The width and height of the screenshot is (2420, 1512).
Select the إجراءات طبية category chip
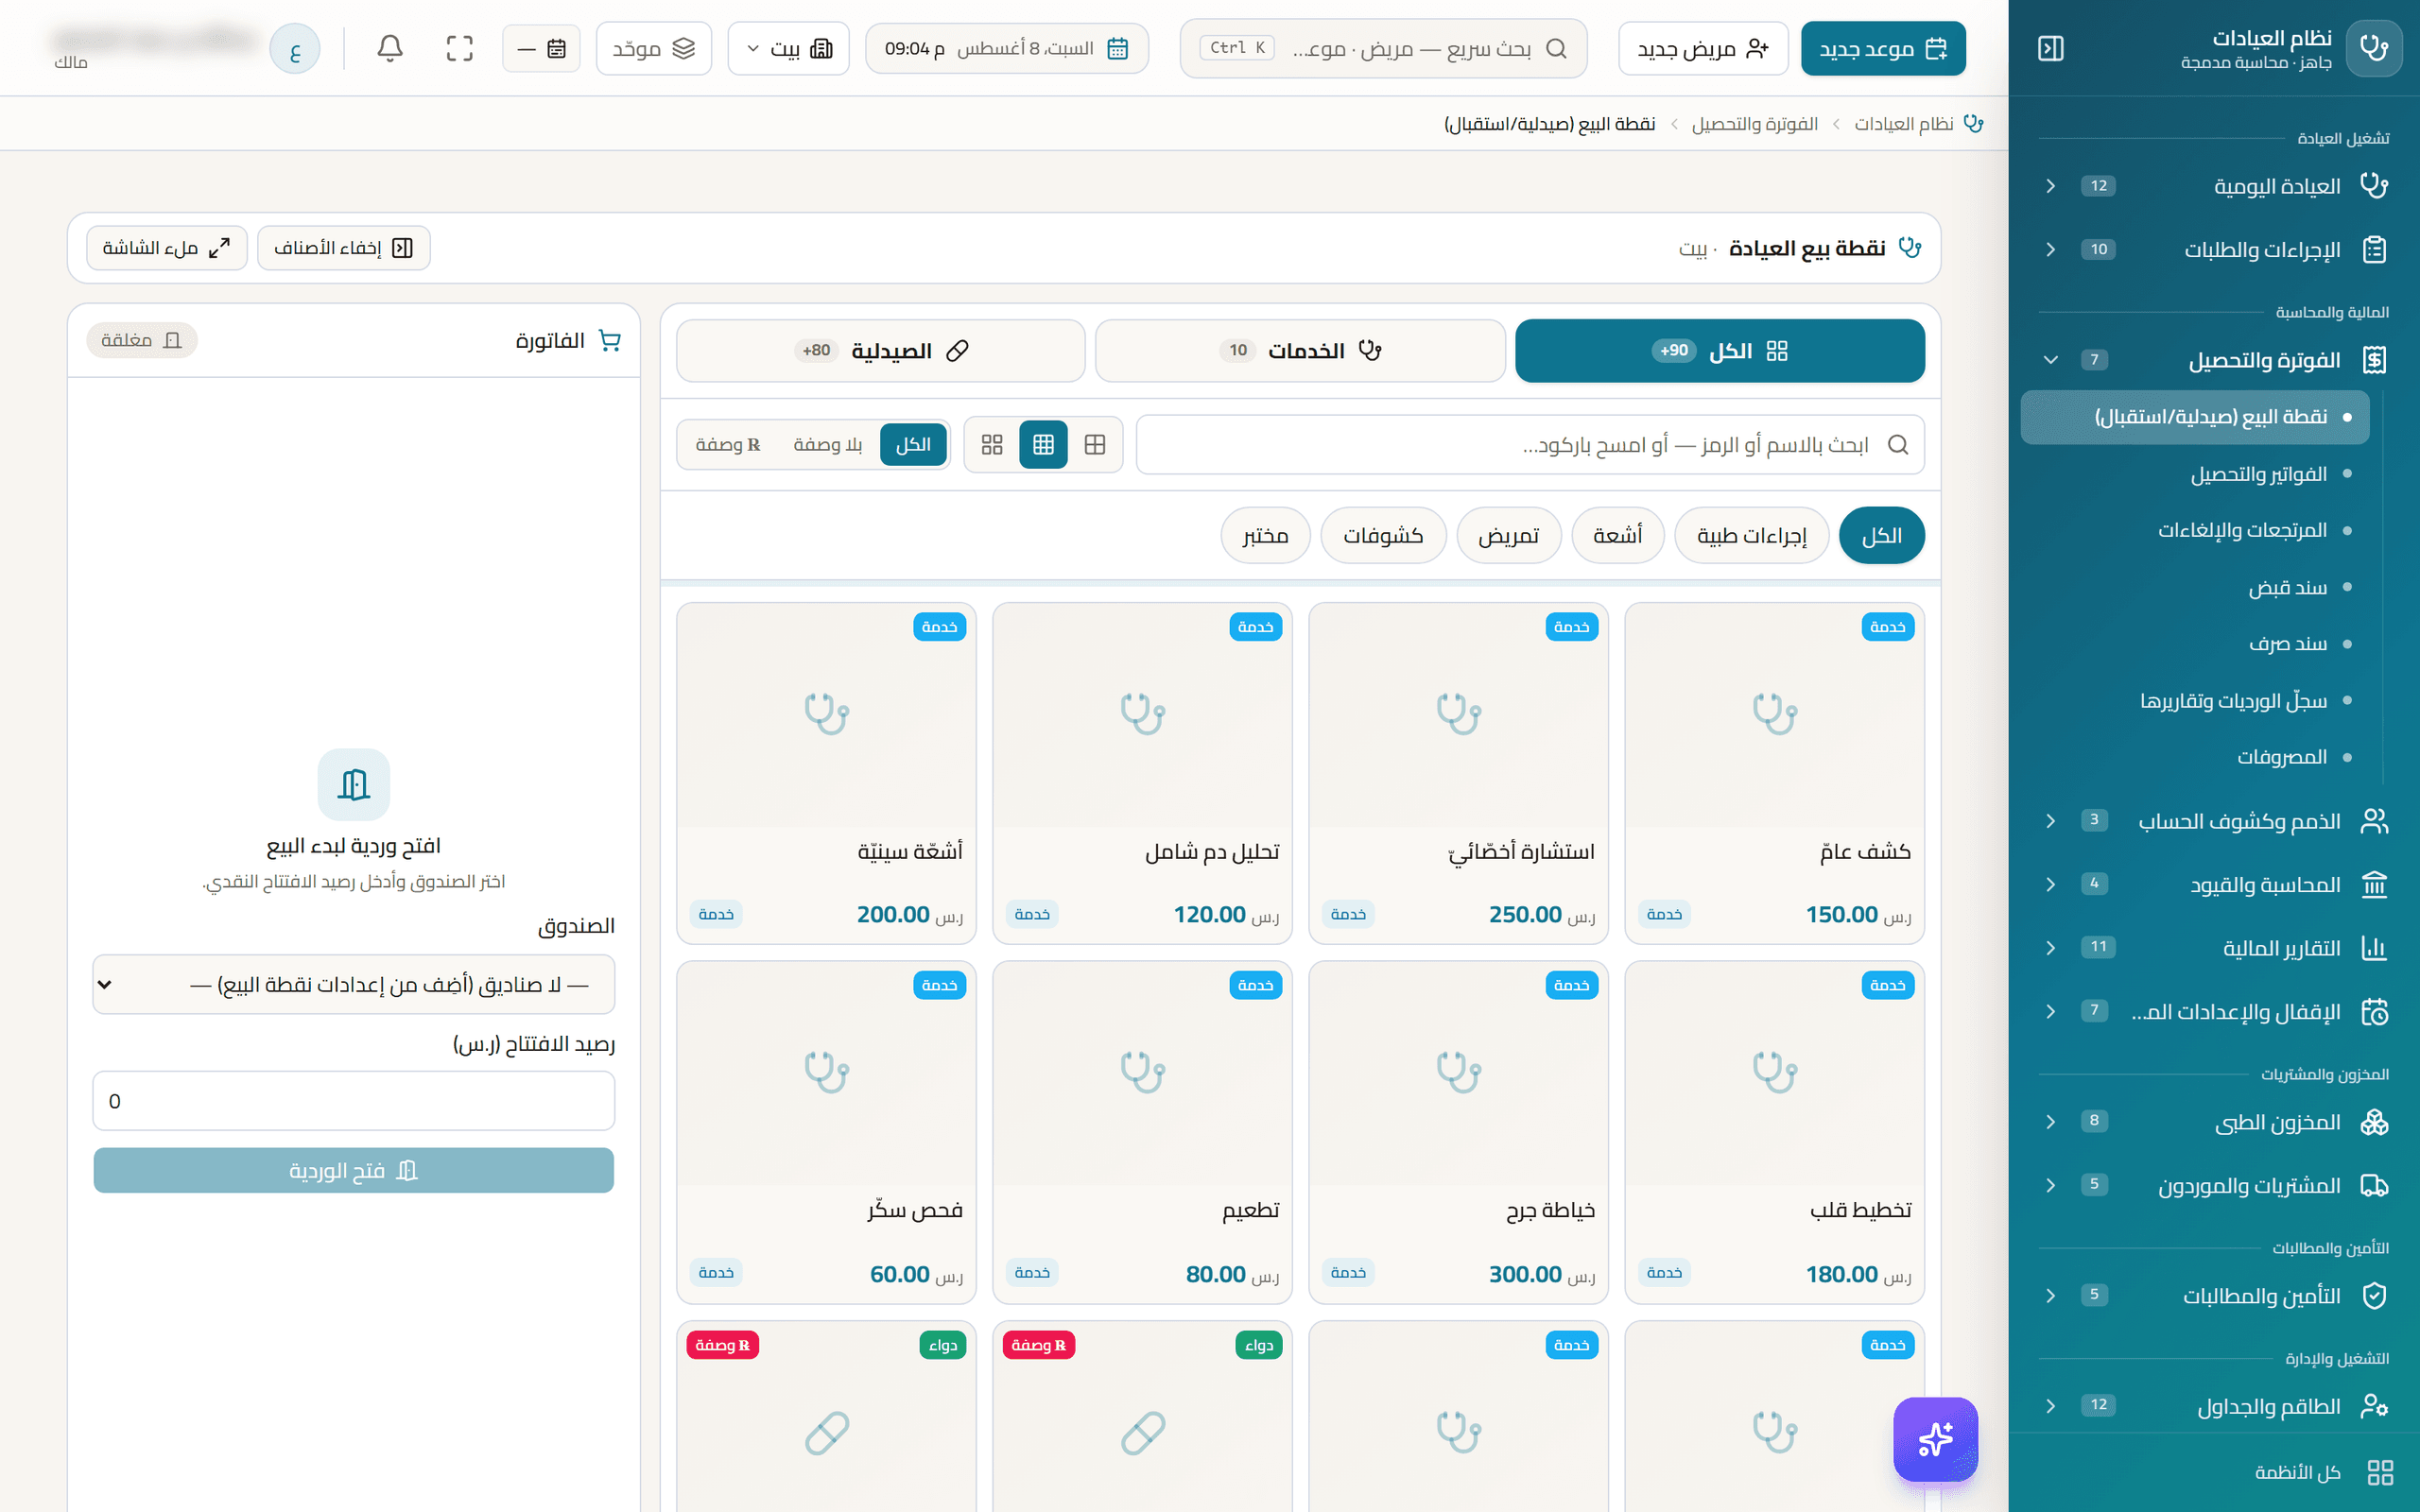(1752, 536)
